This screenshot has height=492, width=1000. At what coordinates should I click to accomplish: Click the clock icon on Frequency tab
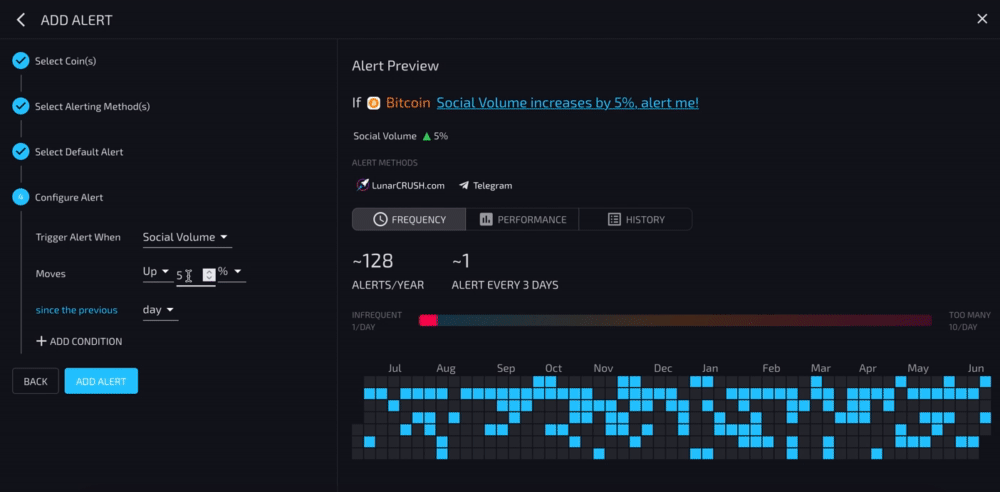tap(380, 220)
